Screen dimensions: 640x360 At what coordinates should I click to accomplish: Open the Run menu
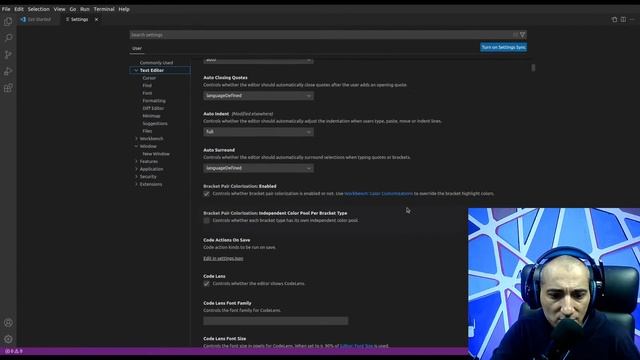tap(84, 9)
